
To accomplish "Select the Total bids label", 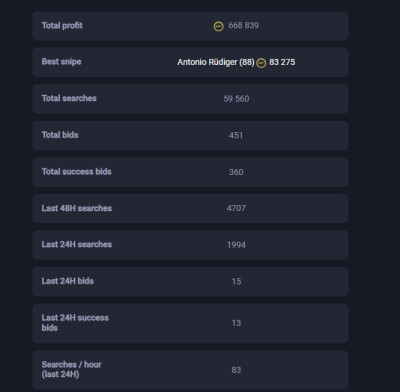I will (x=60, y=135).
